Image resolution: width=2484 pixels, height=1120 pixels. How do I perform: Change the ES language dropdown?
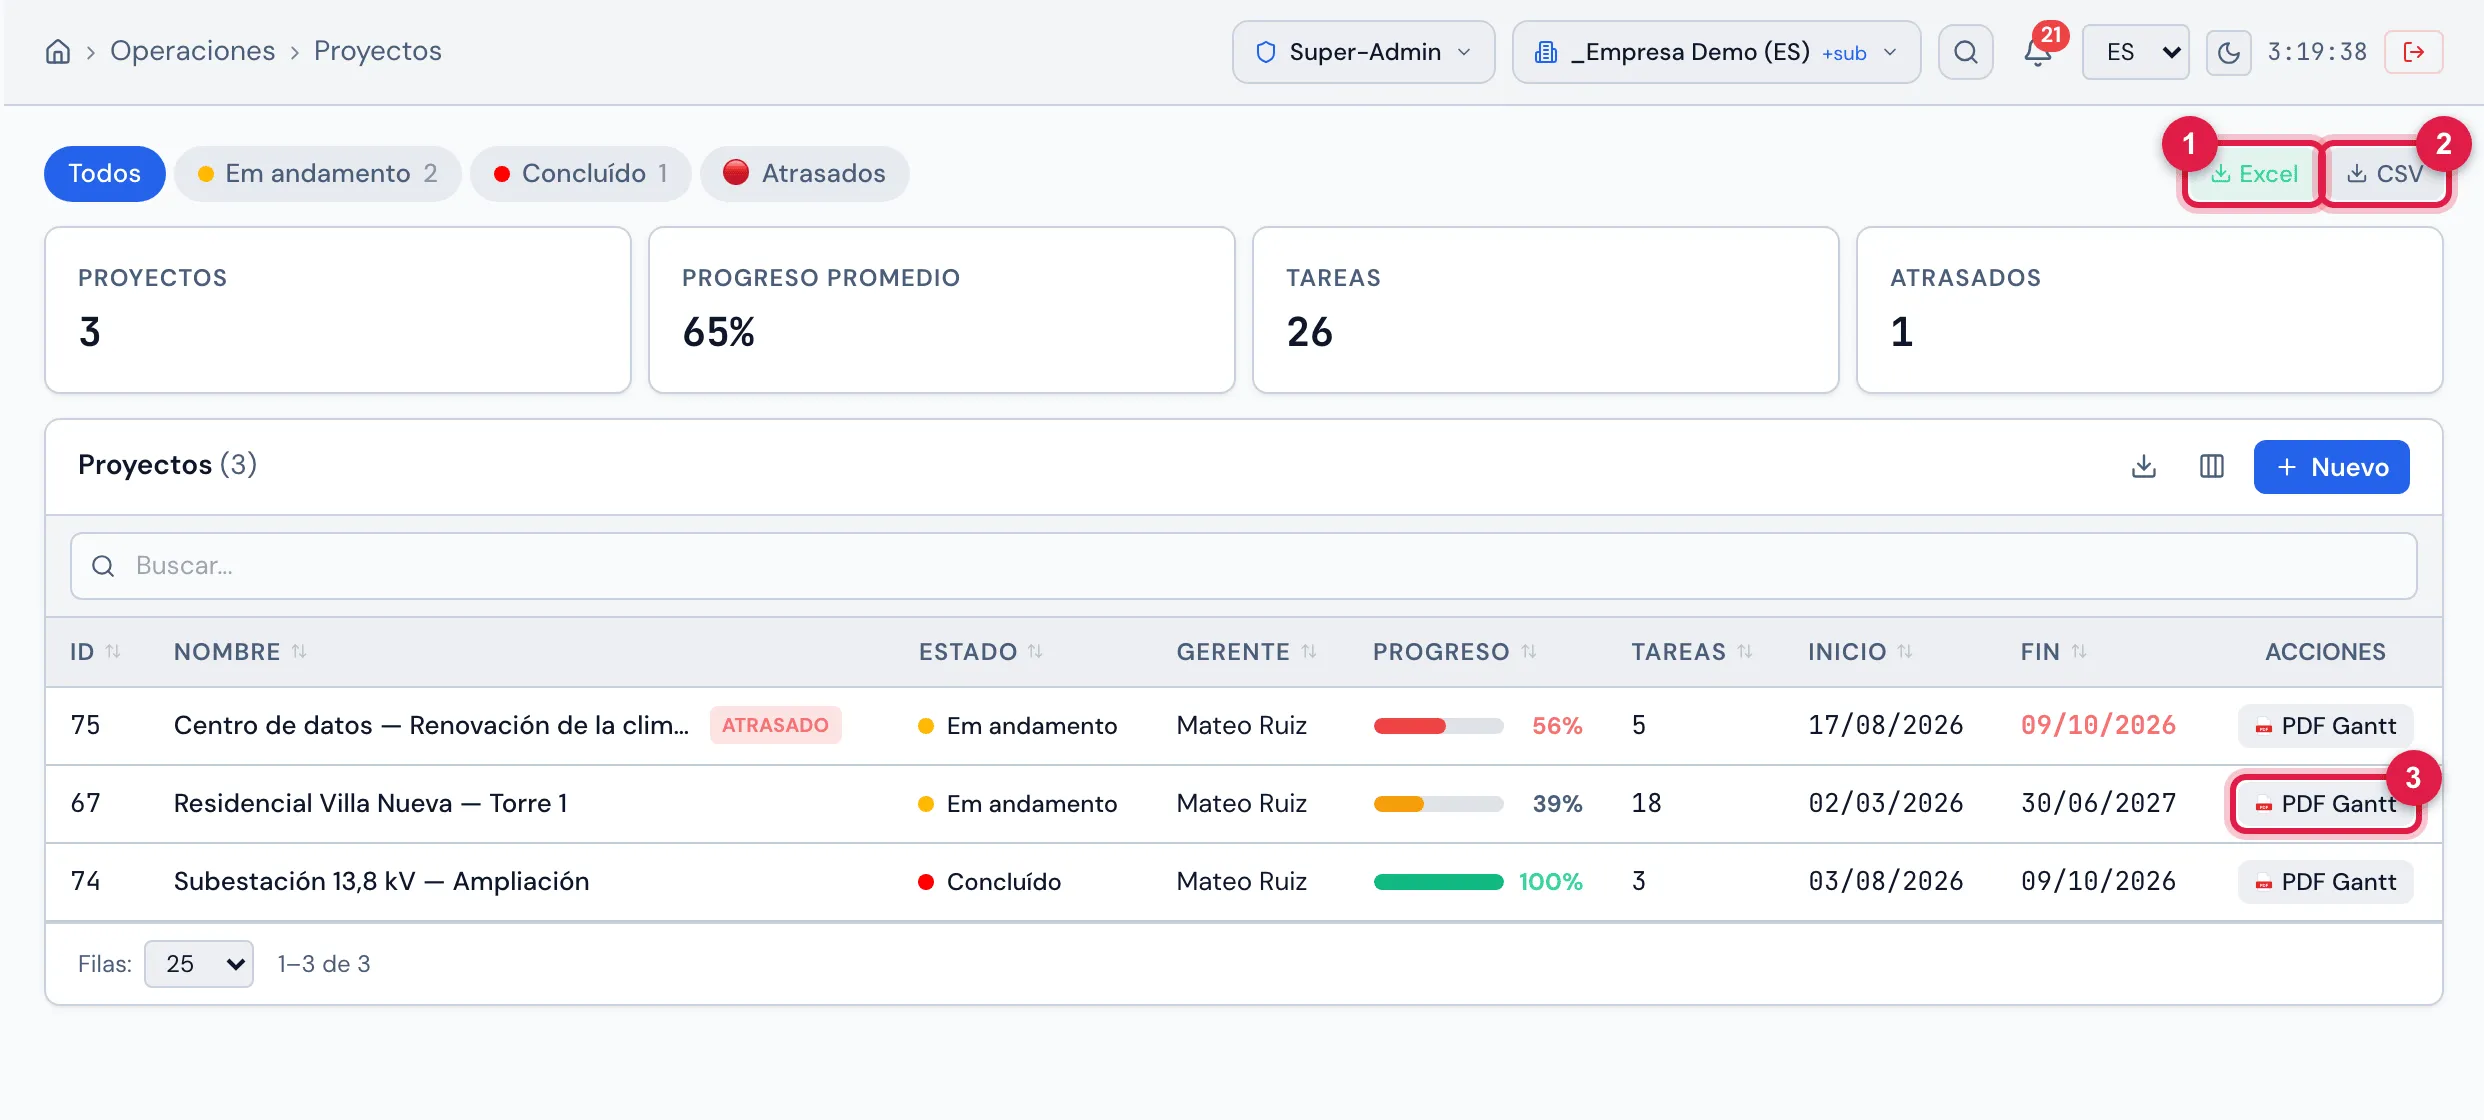pos(2135,52)
